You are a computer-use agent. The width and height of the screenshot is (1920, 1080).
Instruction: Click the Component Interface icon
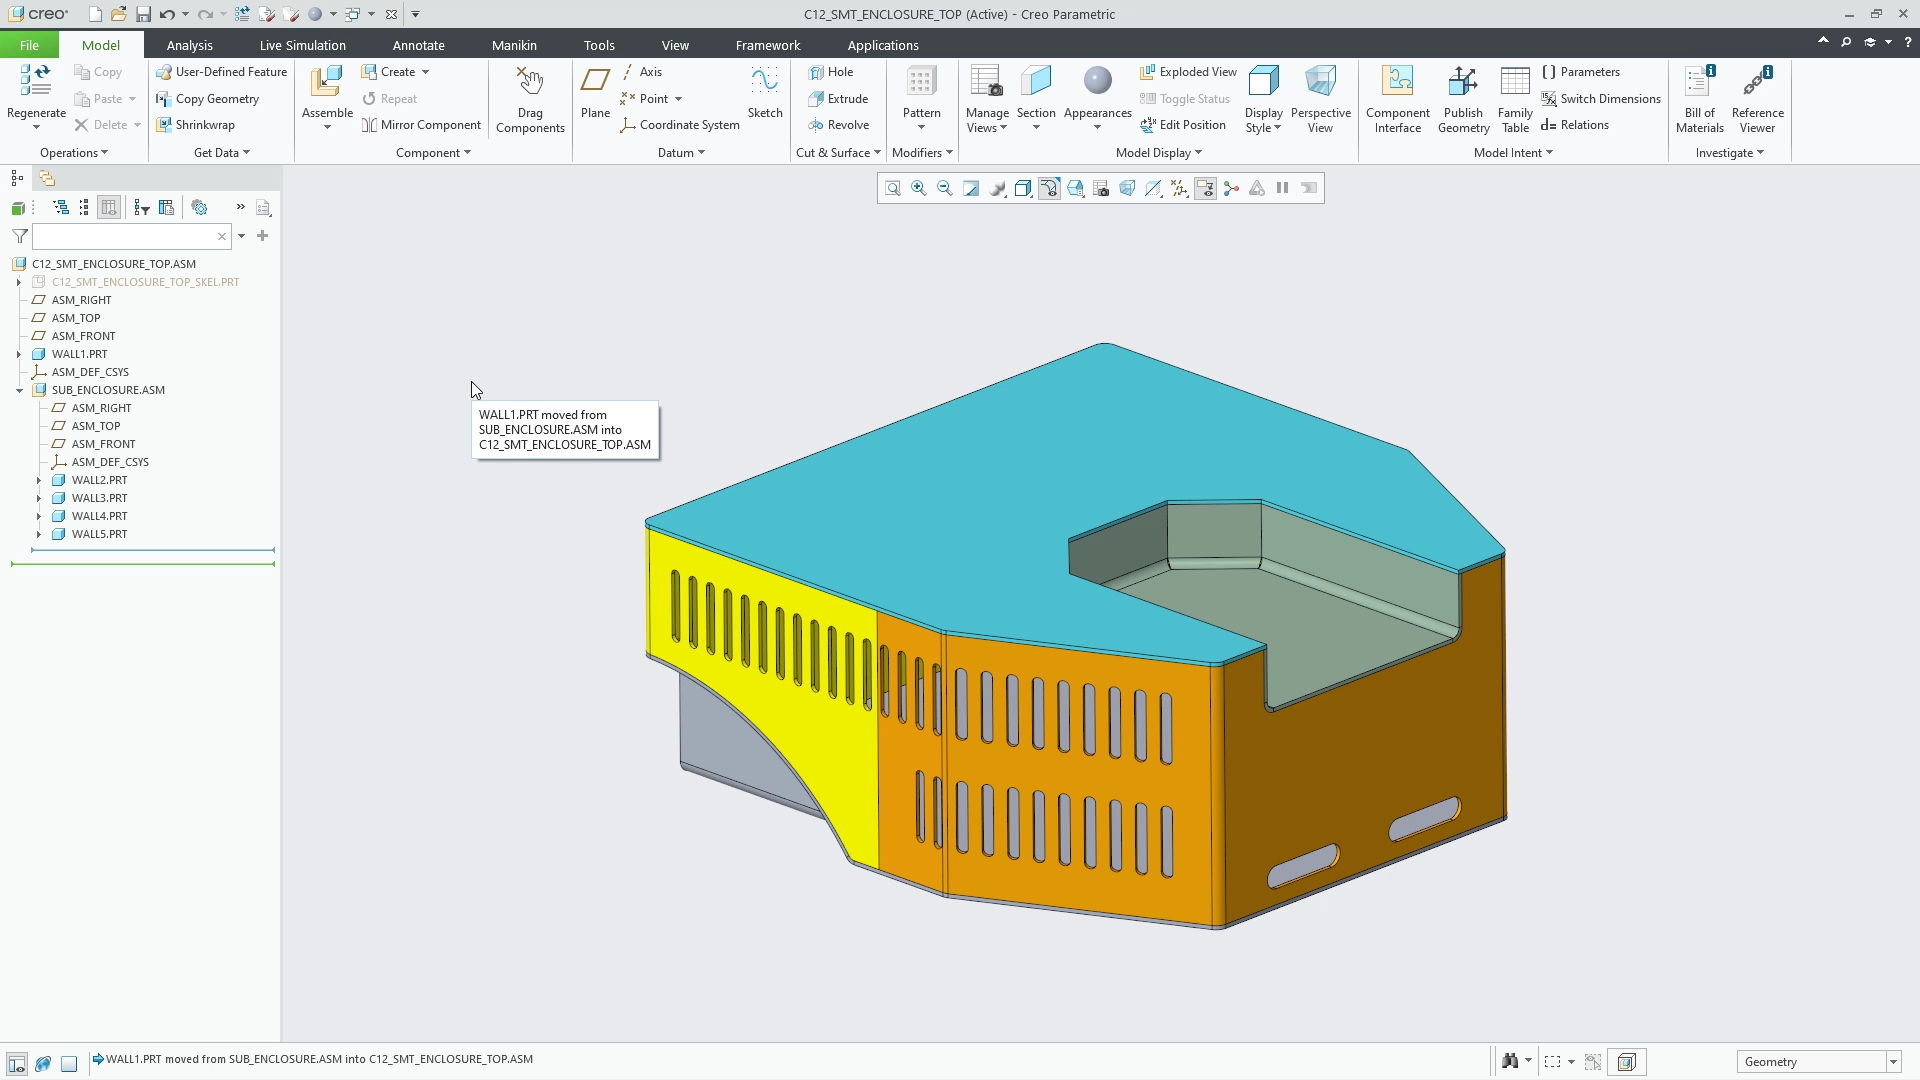1398,82
